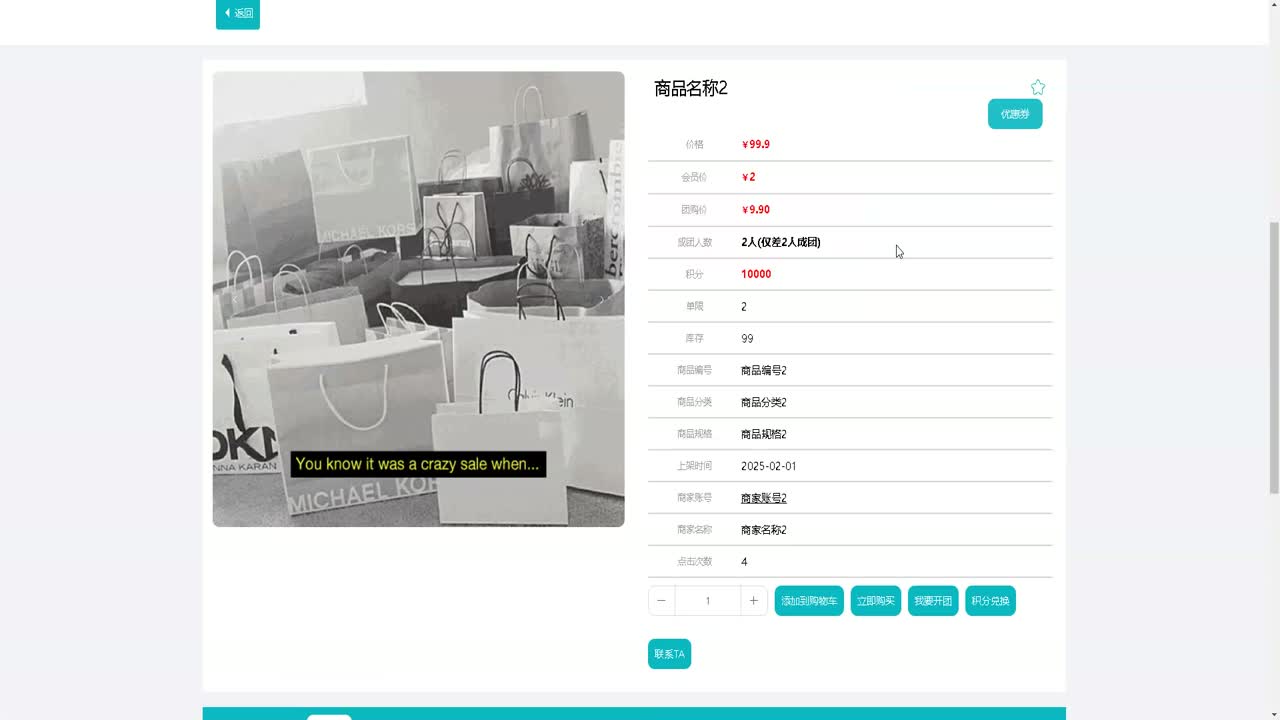Open the 优惠券 coupon button
This screenshot has width=1280, height=720.
click(x=1015, y=114)
